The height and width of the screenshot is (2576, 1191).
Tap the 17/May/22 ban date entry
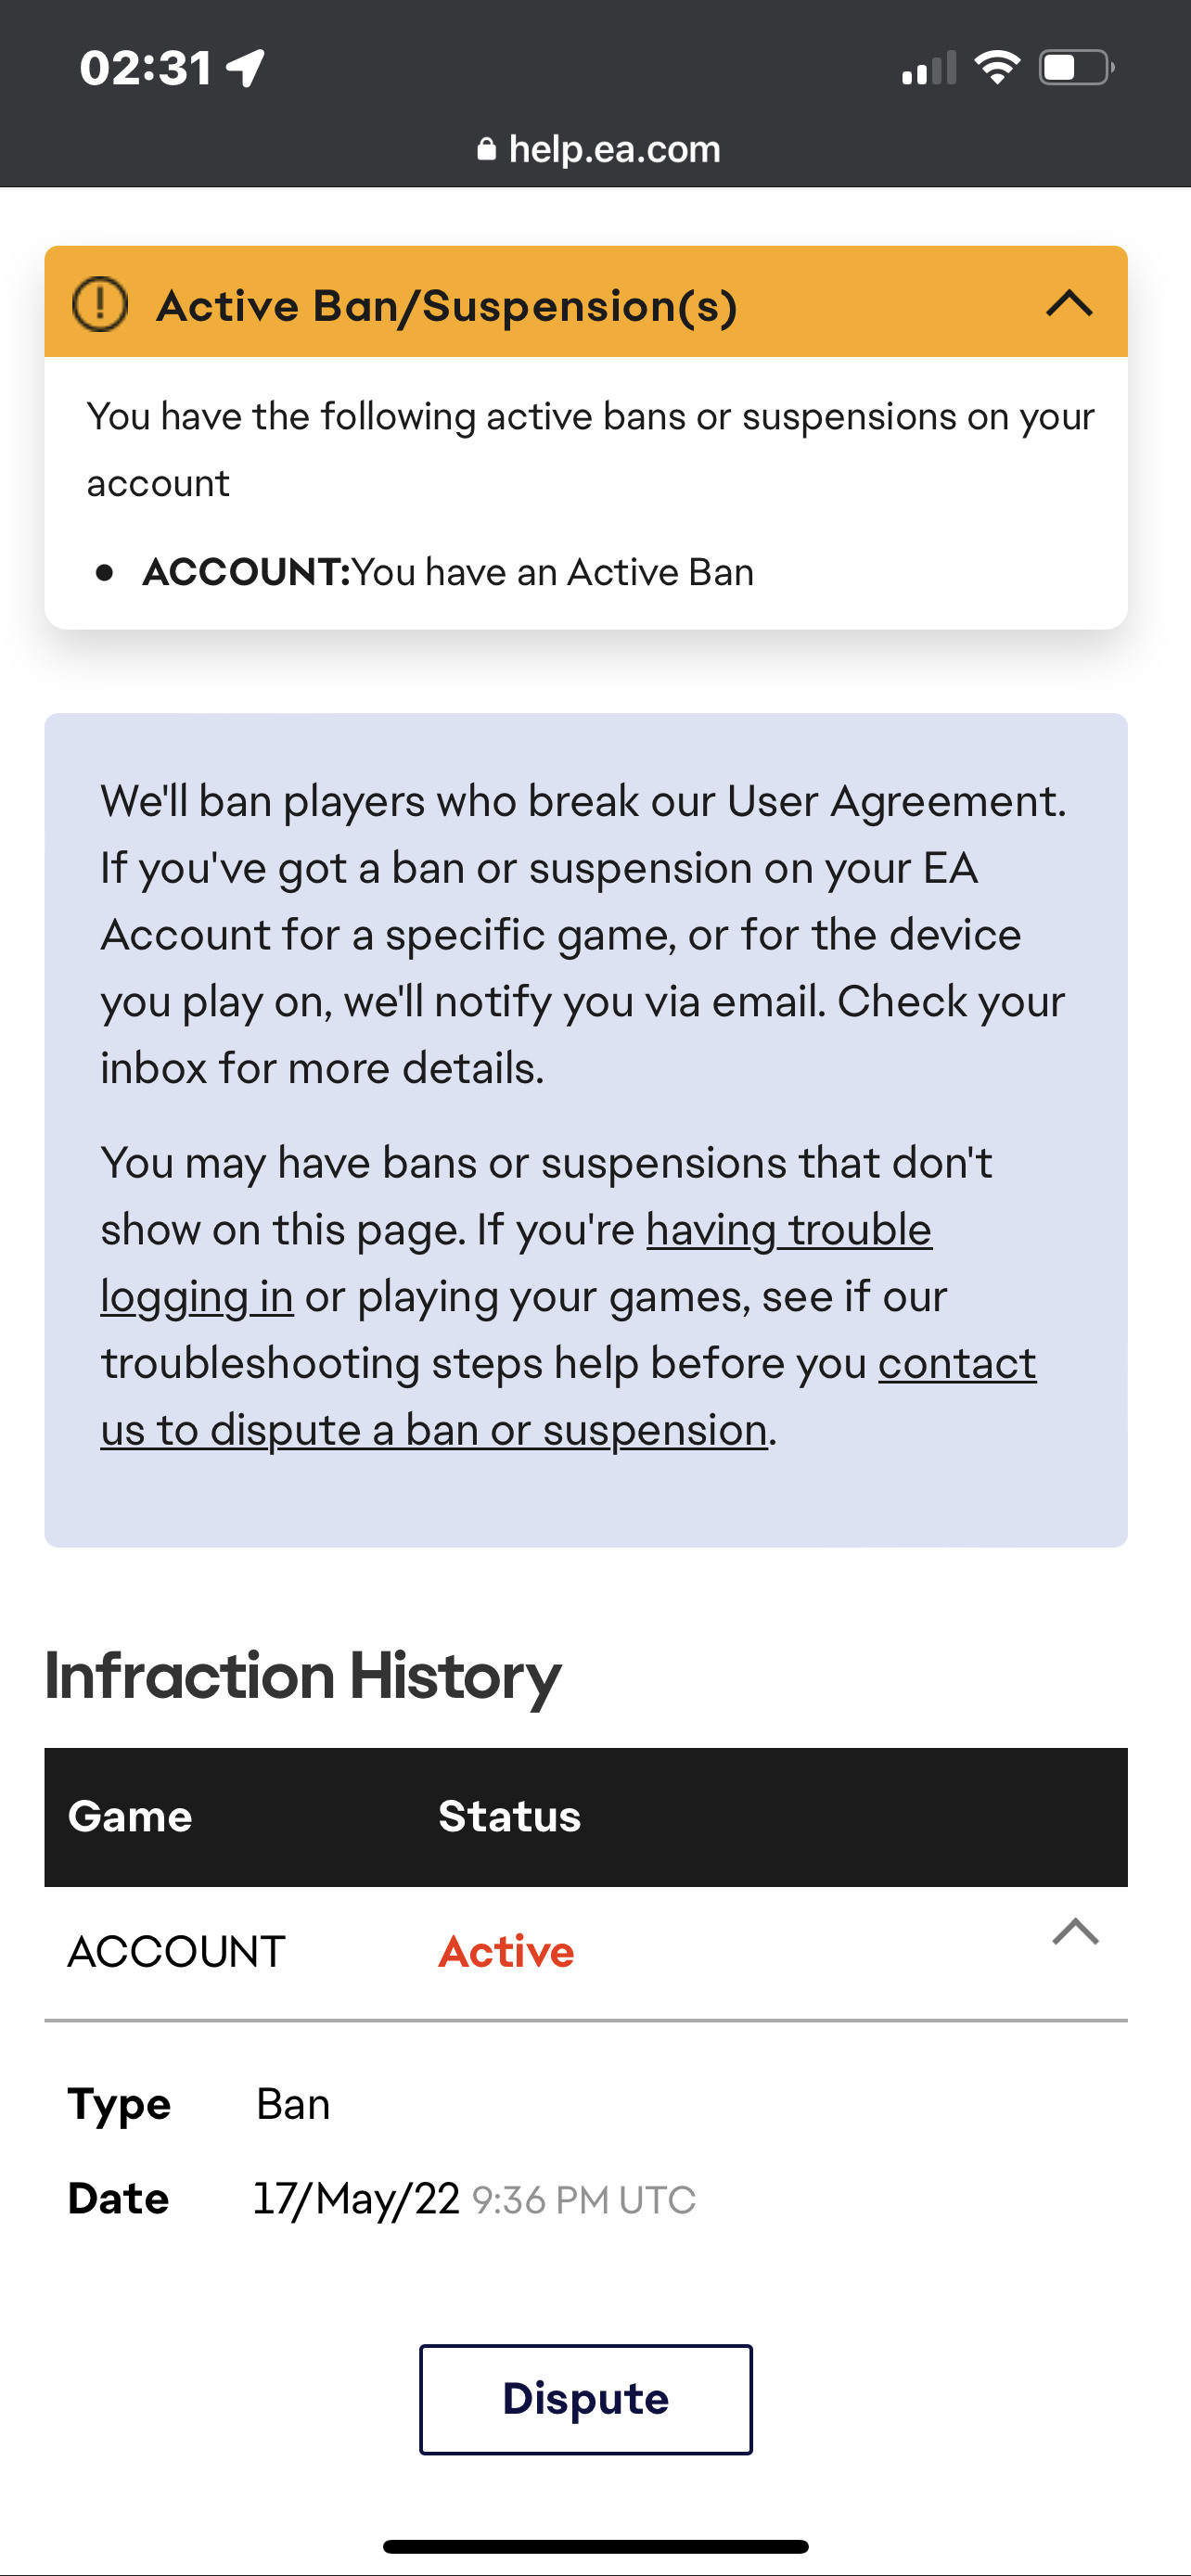356,2198
